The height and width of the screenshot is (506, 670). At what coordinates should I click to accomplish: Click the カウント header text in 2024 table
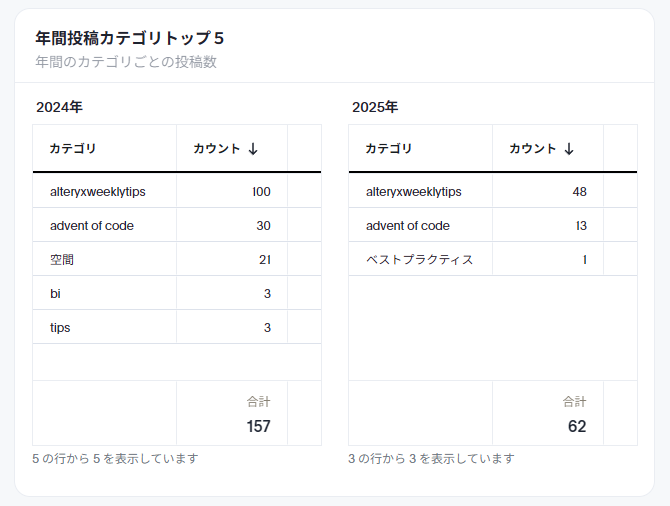pyautogui.click(x=216, y=149)
